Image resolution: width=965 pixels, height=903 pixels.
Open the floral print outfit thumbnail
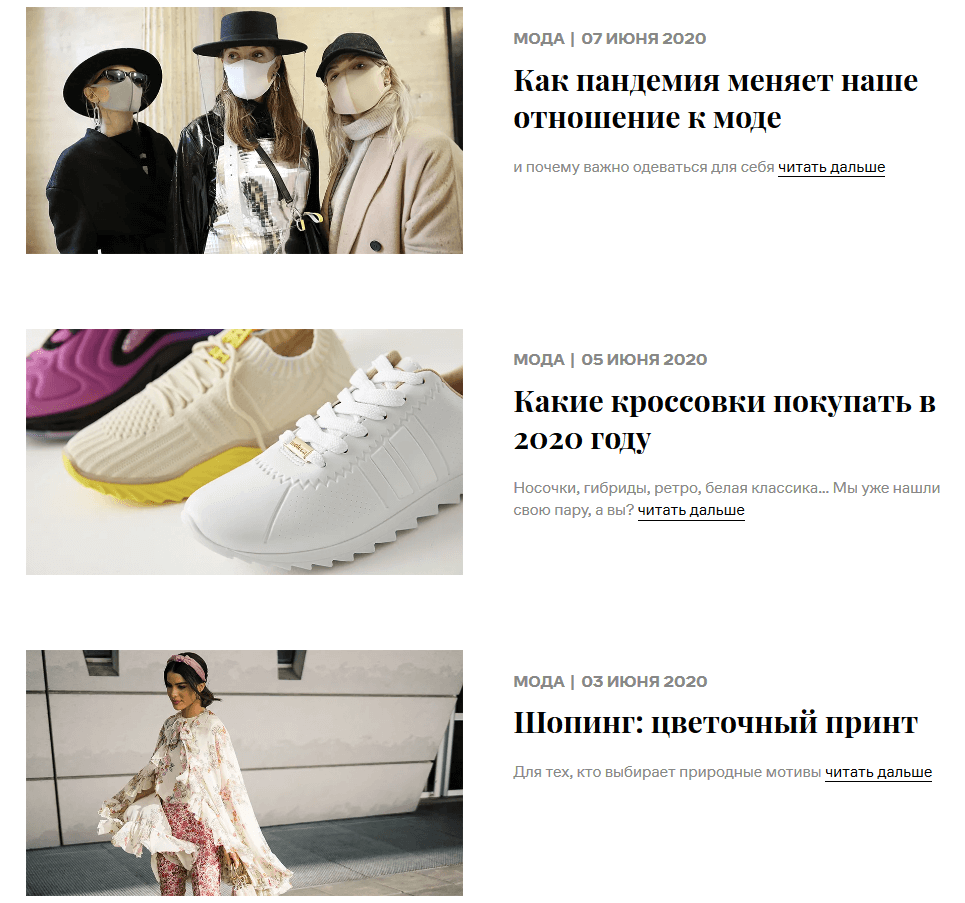244,773
